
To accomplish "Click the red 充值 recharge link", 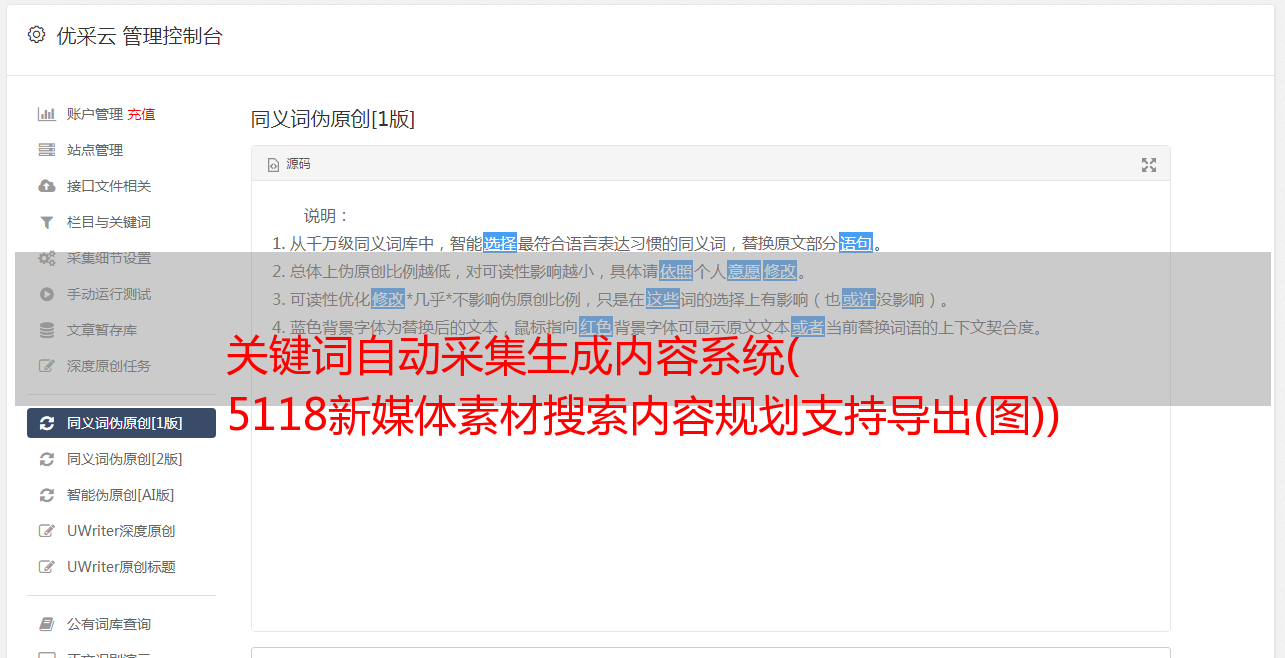I will click(141, 114).
